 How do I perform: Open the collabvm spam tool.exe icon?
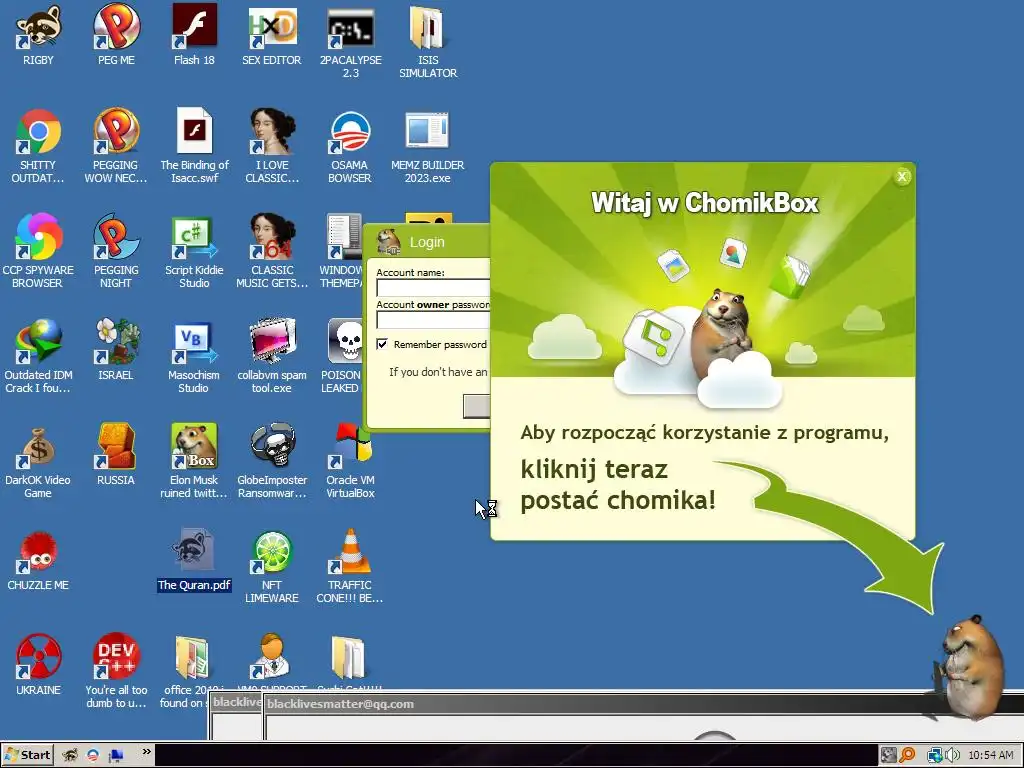coord(272,341)
